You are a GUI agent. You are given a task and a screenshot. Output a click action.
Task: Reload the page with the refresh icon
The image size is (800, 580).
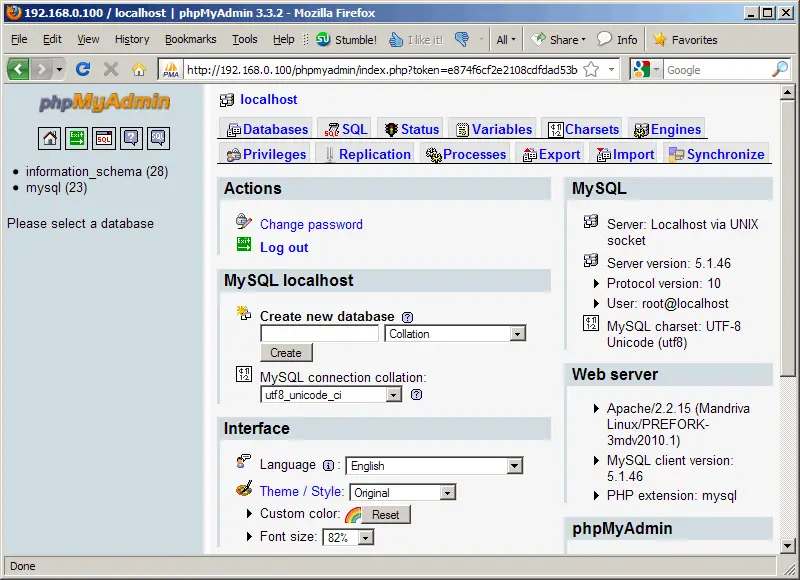click(x=83, y=69)
